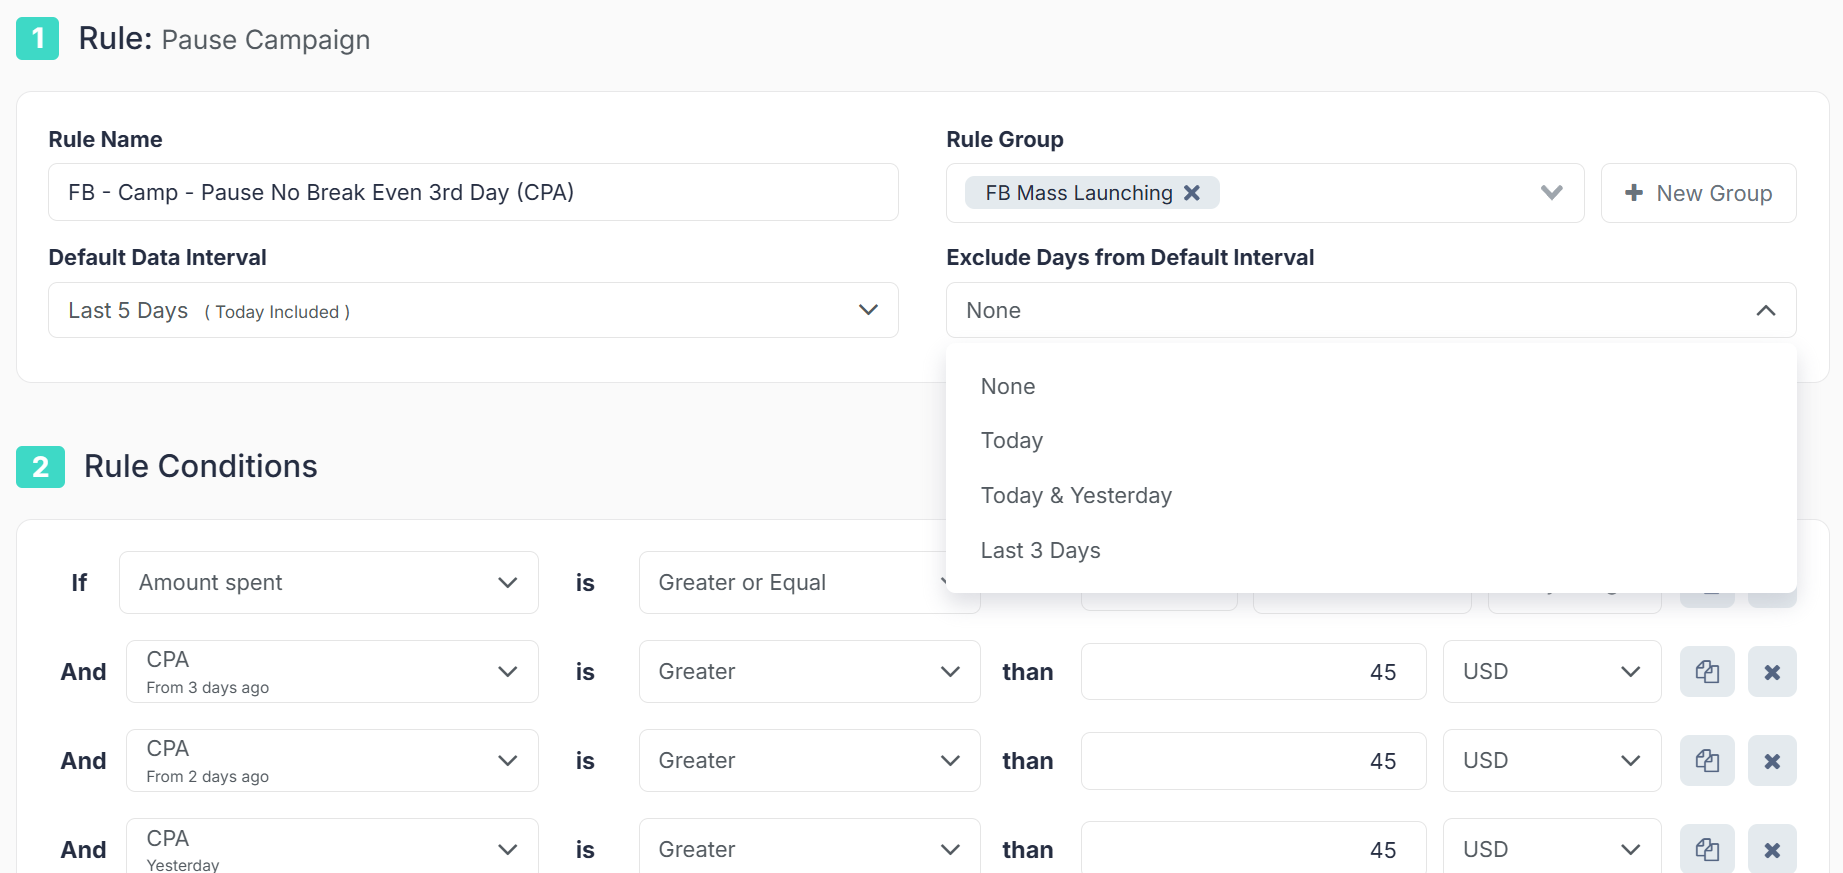Open USD currency dropdown for CPA 2 days ago
Viewport: 1843px width, 873px height.
coord(1552,761)
